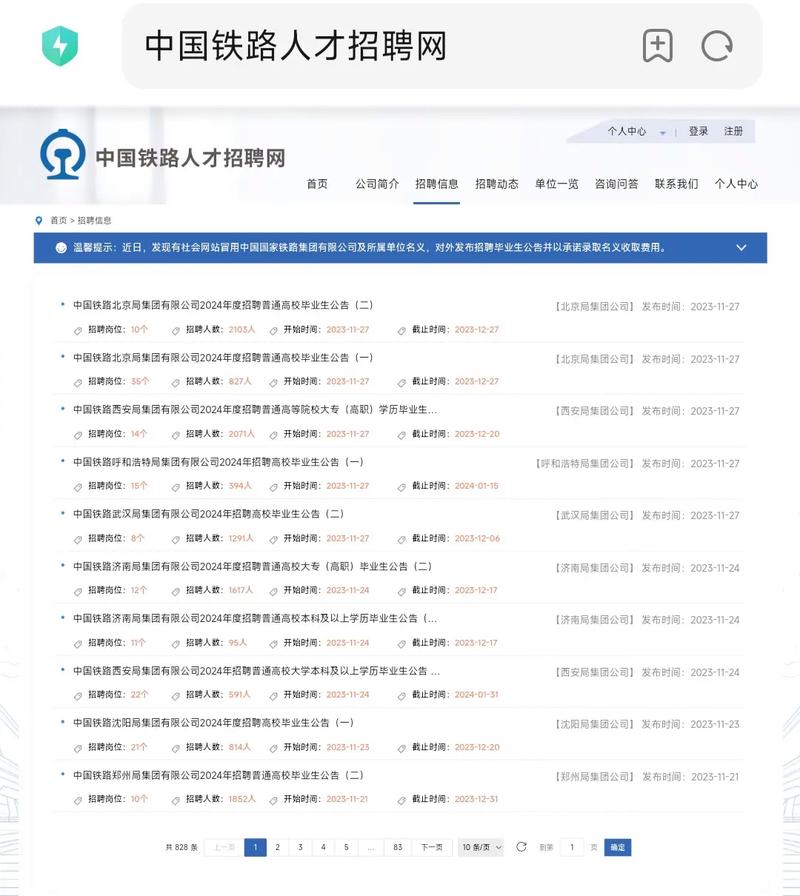Click the 共 828 条 total count text
The image size is (800, 896).
[182, 847]
